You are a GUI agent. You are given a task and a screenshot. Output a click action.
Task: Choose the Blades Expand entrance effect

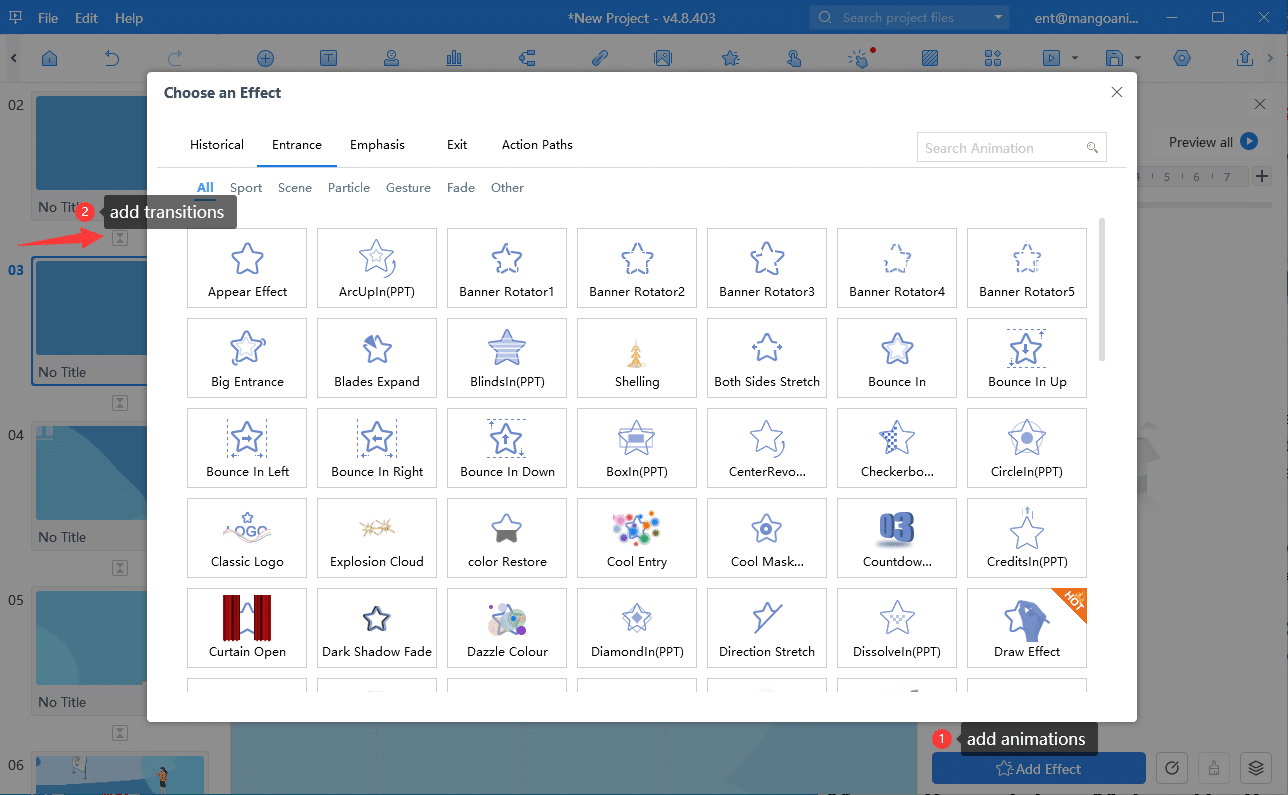click(x=377, y=357)
